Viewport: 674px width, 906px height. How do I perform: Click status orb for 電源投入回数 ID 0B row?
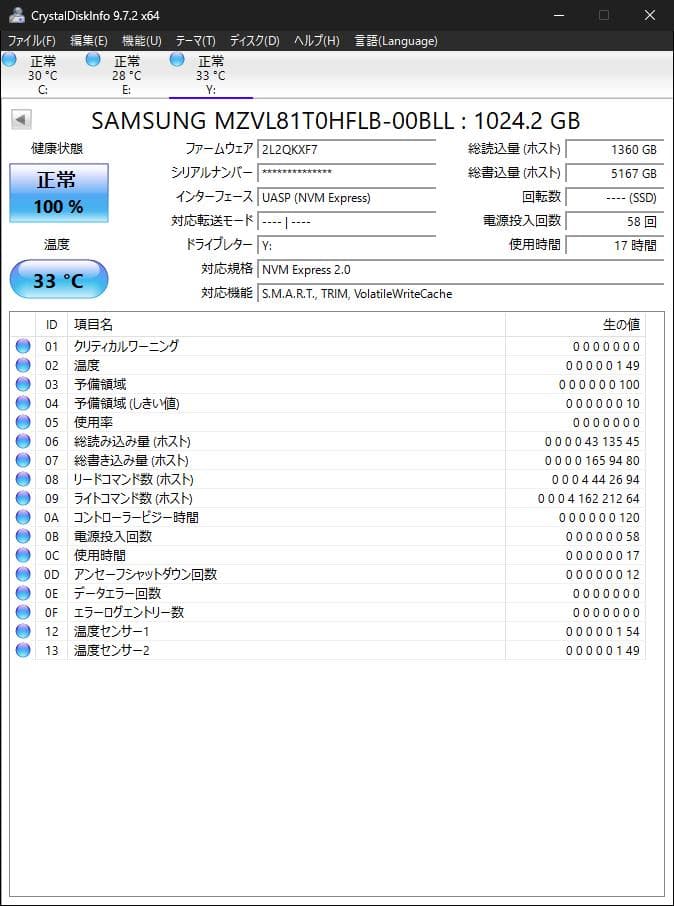click(x=23, y=536)
